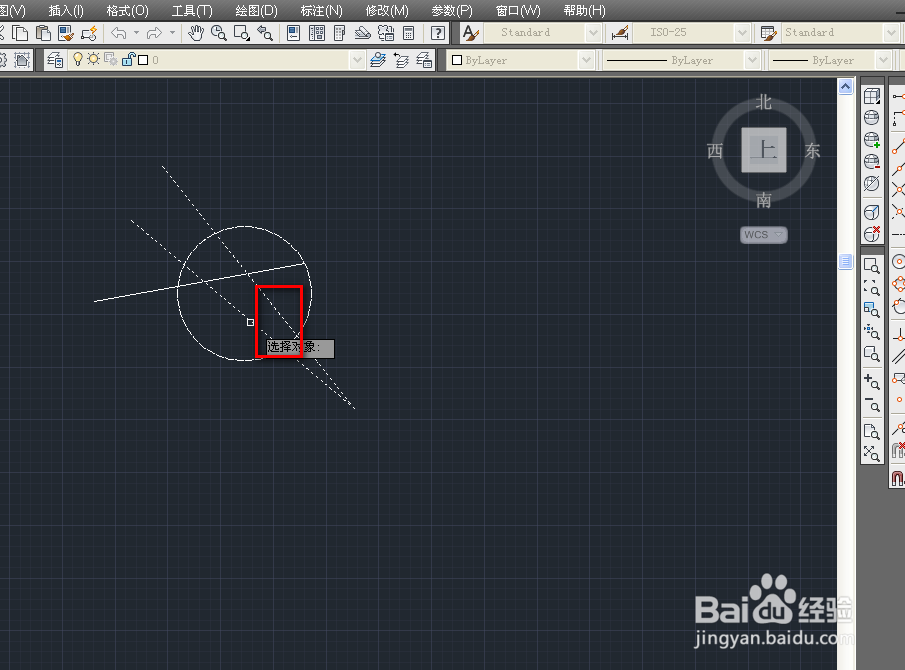Click the Zoom Scale icon
Screen dimensions: 905x670
pyautogui.click(x=872, y=310)
